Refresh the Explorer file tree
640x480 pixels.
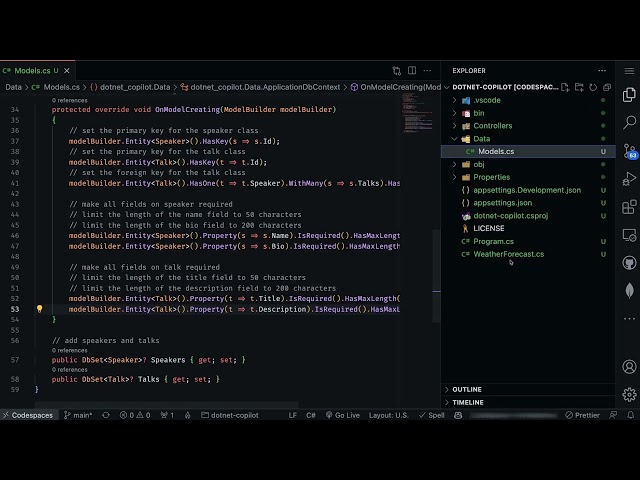[x=593, y=87]
